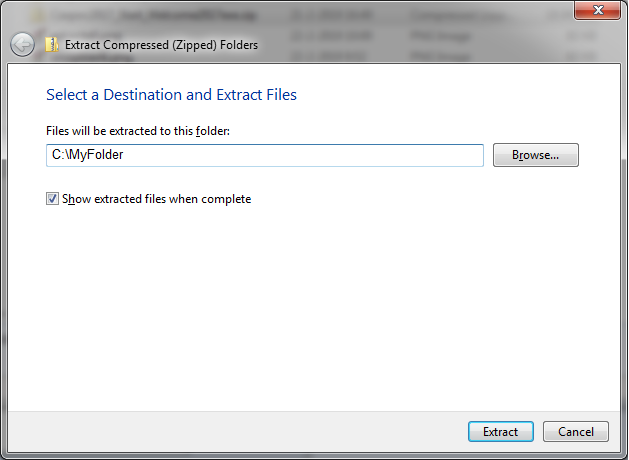Image resolution: width=629 pixels, height=460 pixels.
Task: Click inside the destination folder path field
Action: [x=265, y=155]
